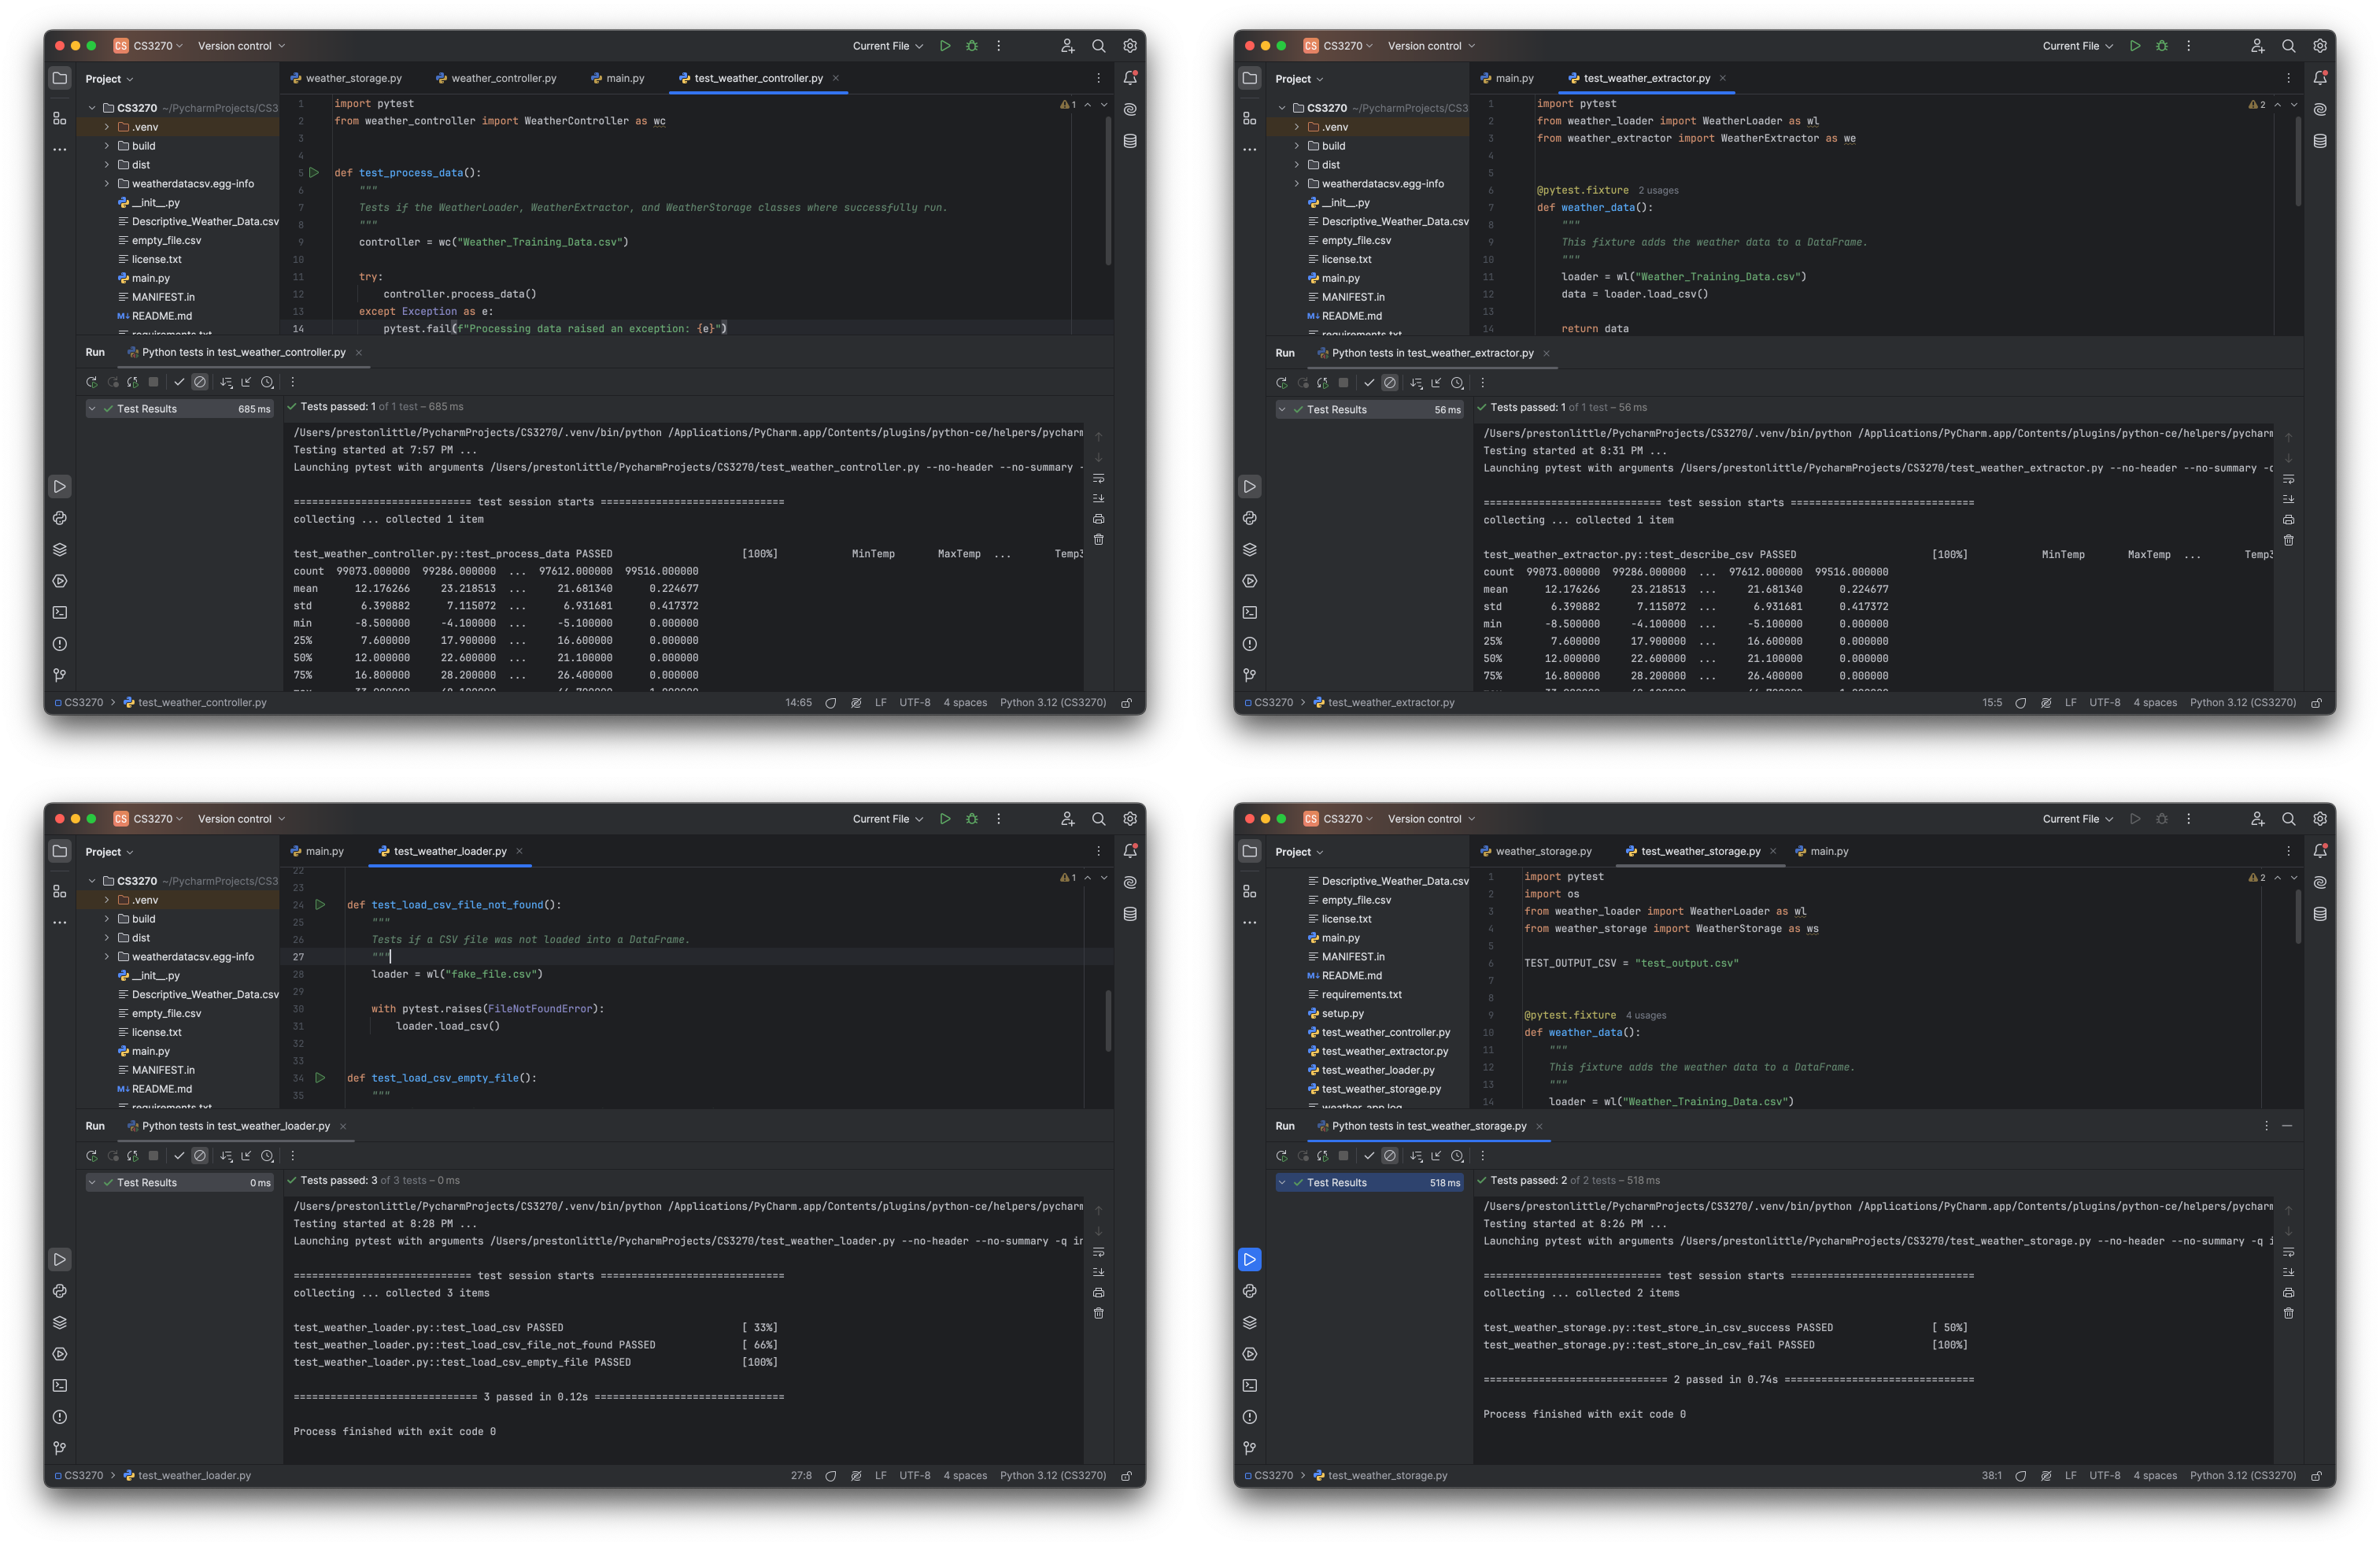Toggle Show Ignored filter in test_weather_extractor Run toolbar

pyautogui.click(x=1389, y=383)
